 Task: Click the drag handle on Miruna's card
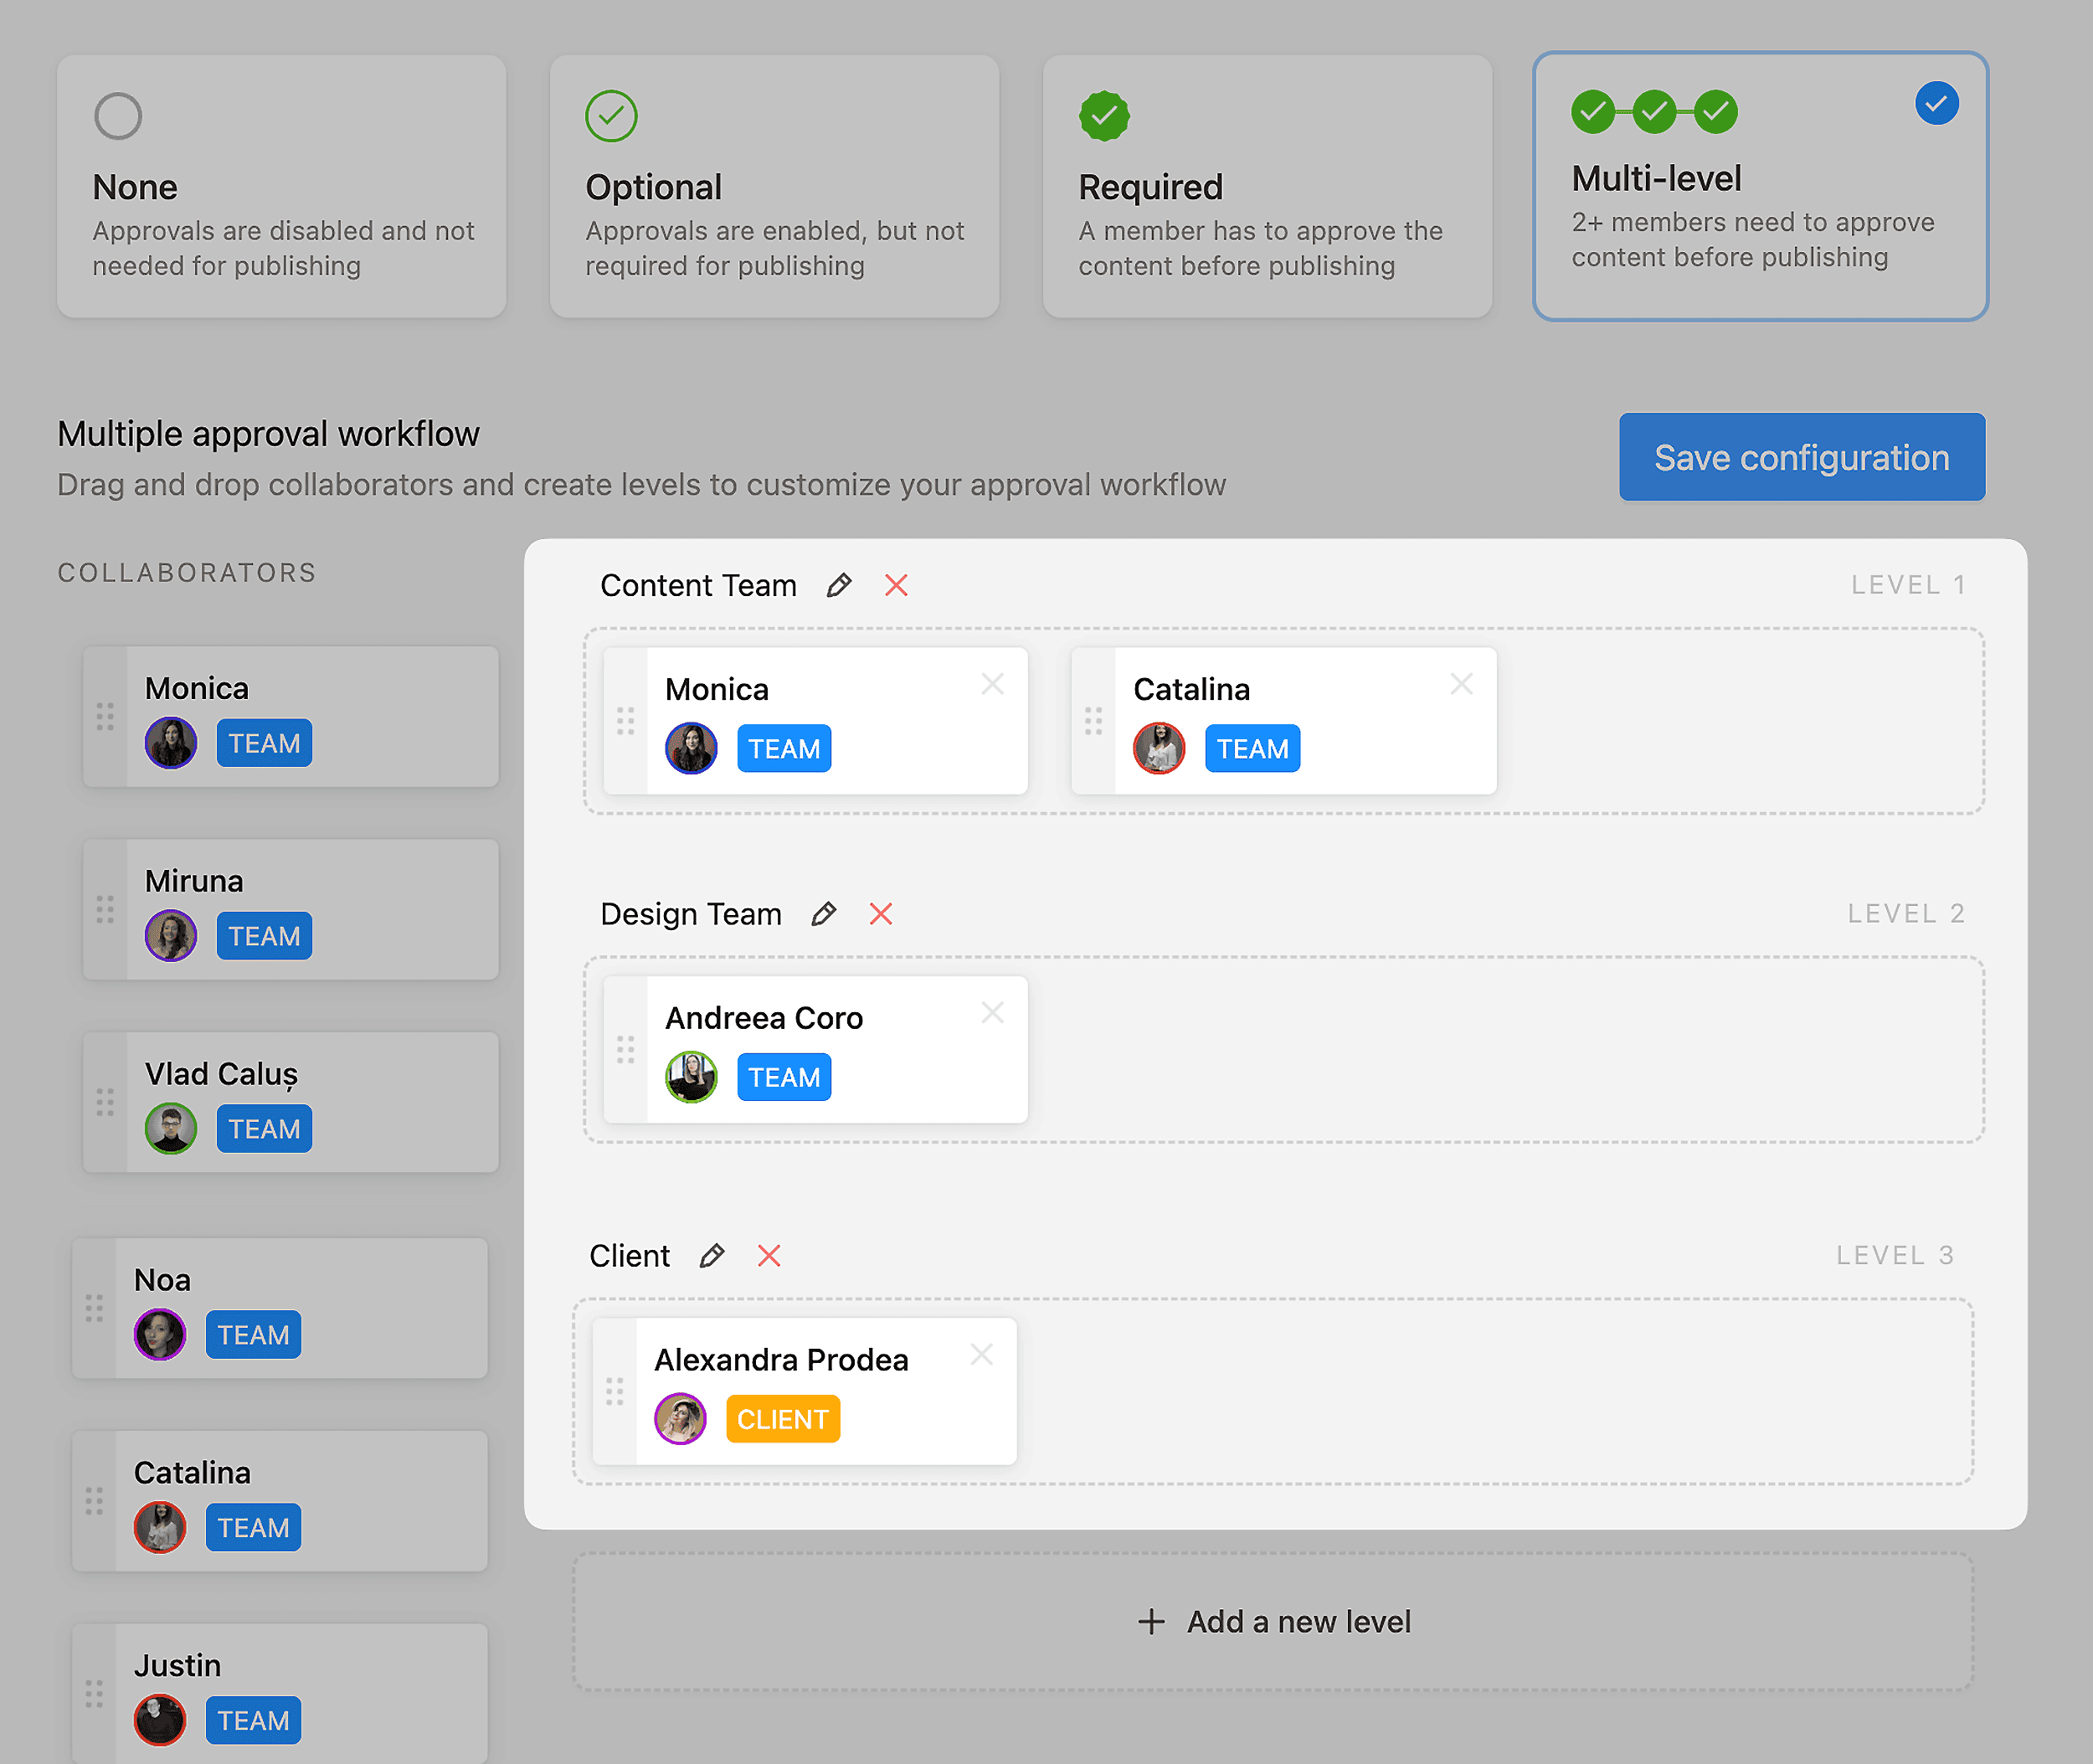point(105,908)
